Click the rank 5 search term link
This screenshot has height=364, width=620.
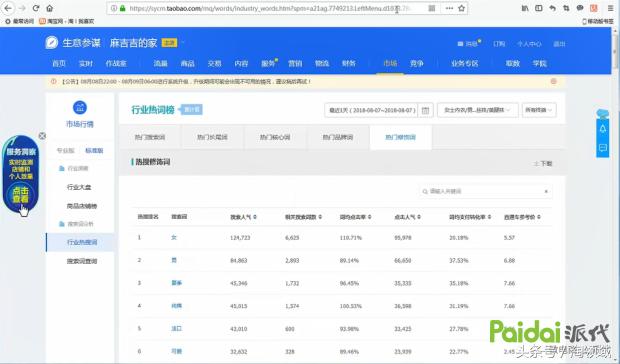176,328
